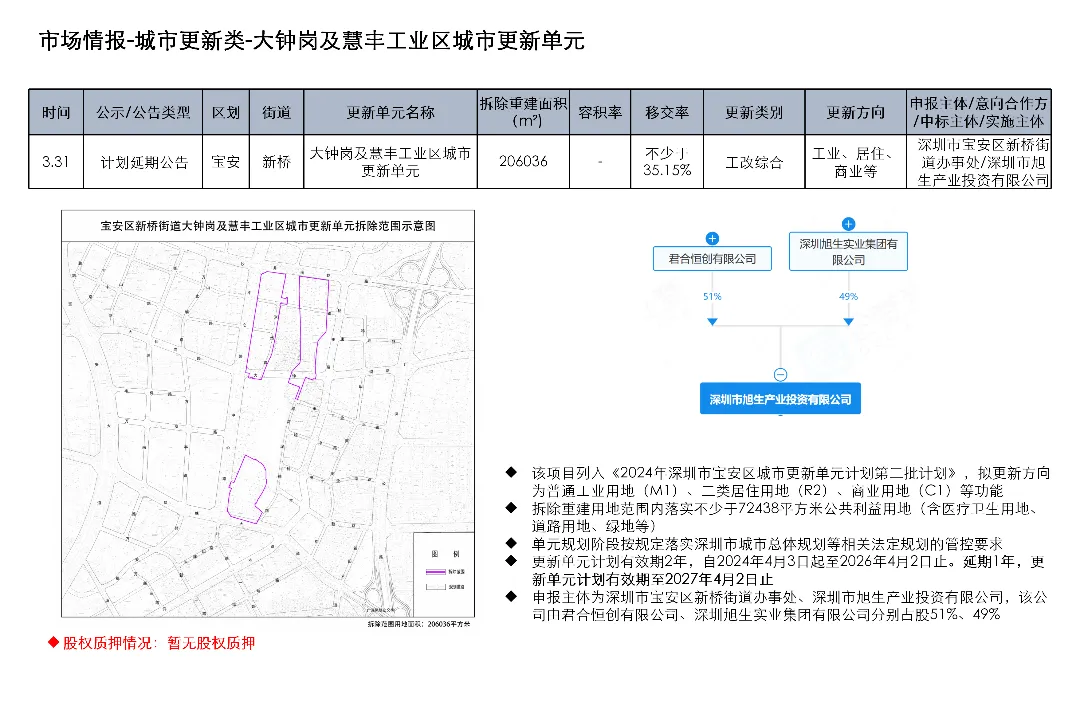This screenshot has width=1080, height=721.
Task: Click the 容积率 column header
Action: [x=600, y=112]
